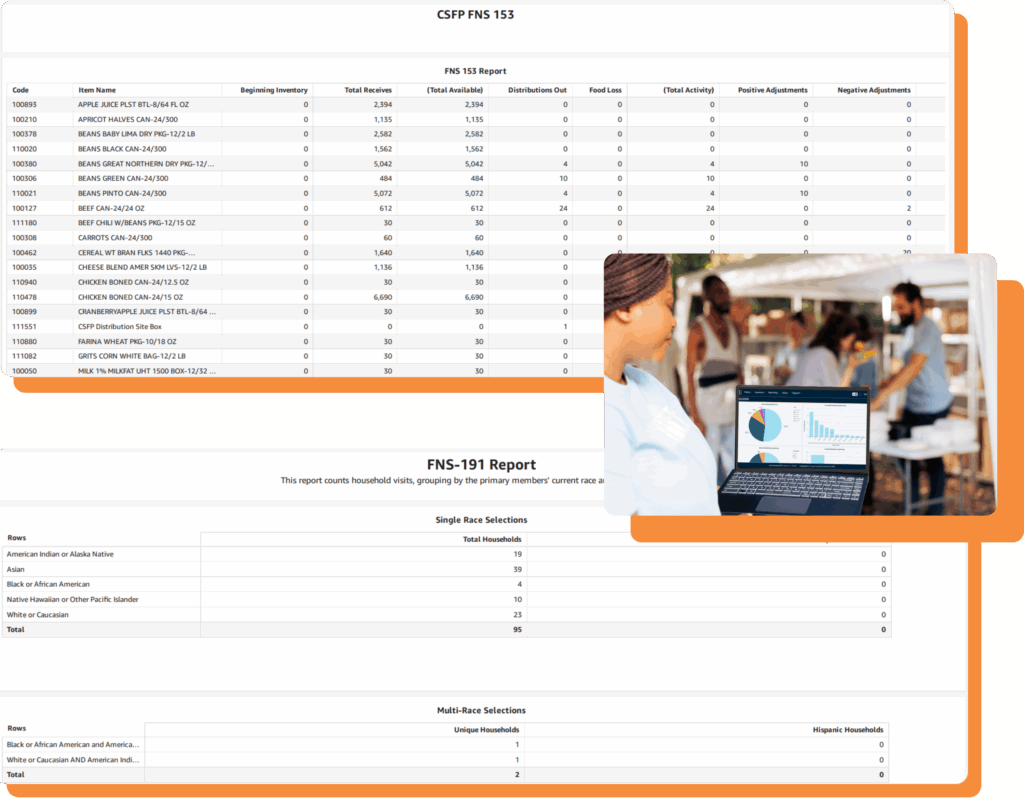Select the 'CHEESE BLEND AMER SKM LVS-12/2 LB' item
Image resolution: width=1024 pixels, height=800 pixels.
point(142,267)
